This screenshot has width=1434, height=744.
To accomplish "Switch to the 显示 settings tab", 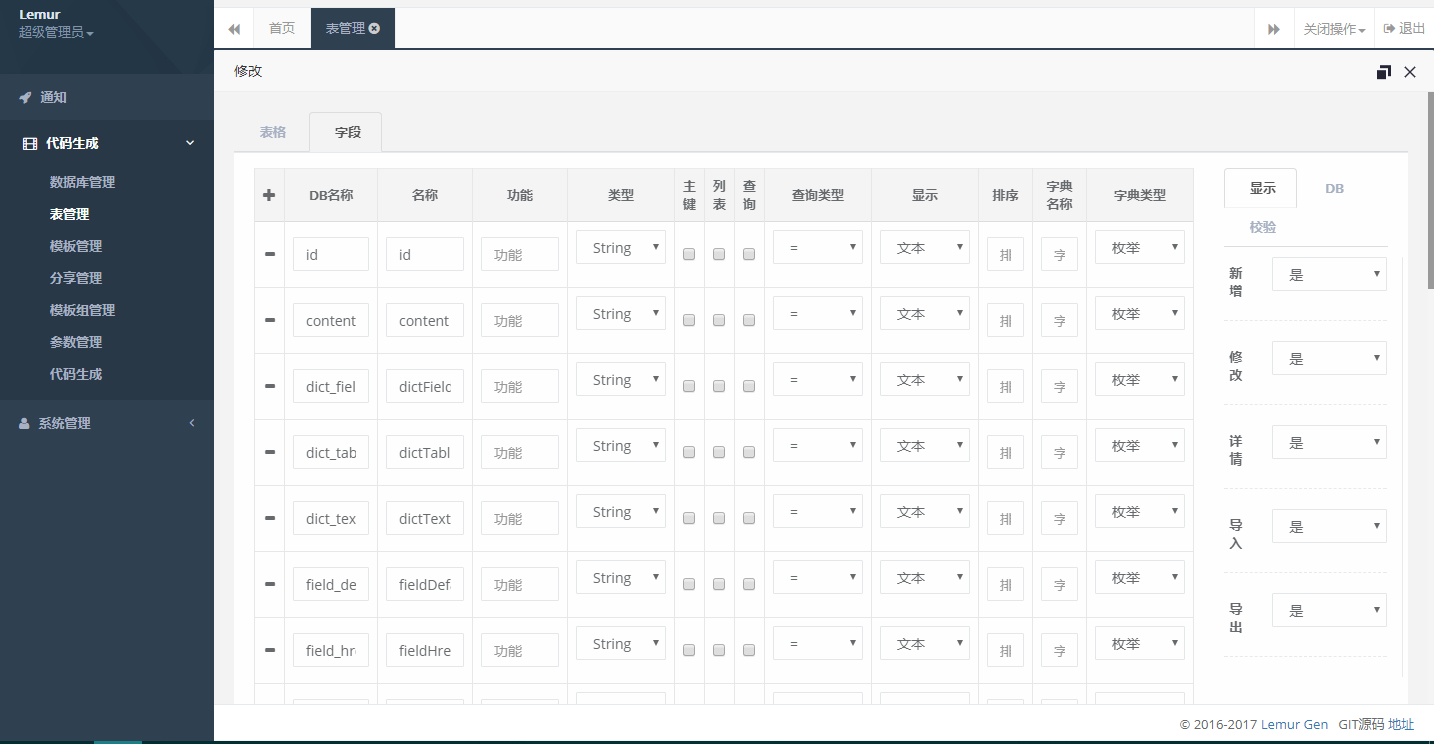I will pyautogui.click(x=1262, y=188).
